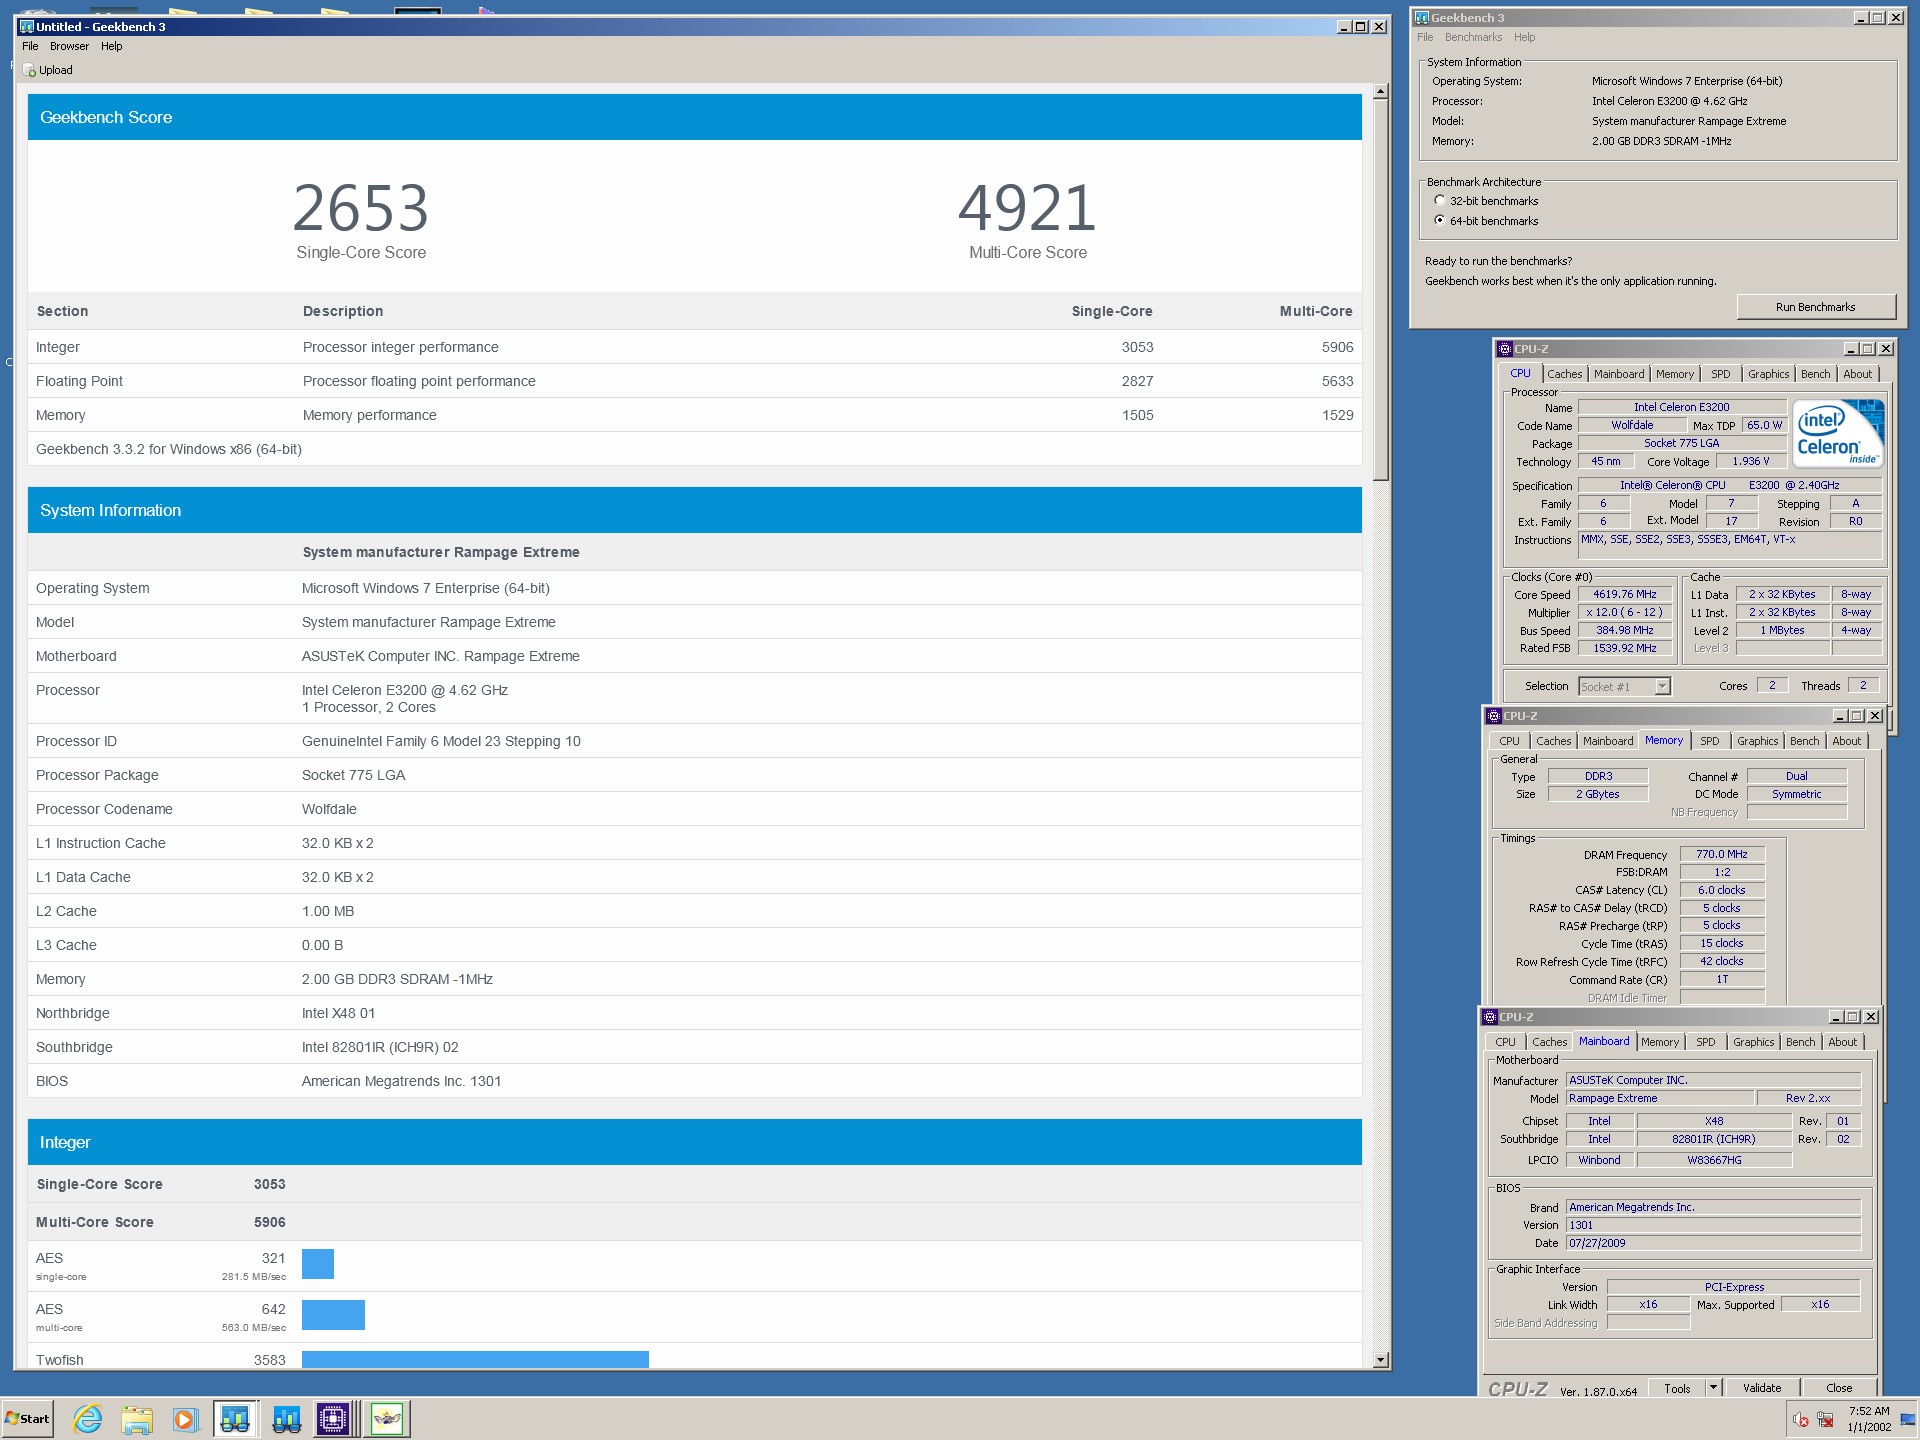Viewport: 1920px width, 1440px height.
Task: Open File menu in small Geekbench 3 window
Action: tap(1425, 37)
